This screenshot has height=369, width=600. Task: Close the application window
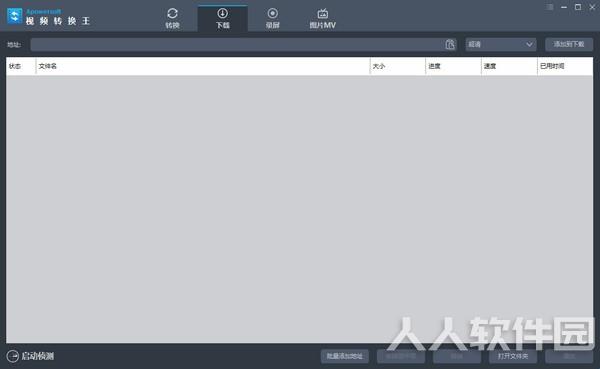point(592,7)
